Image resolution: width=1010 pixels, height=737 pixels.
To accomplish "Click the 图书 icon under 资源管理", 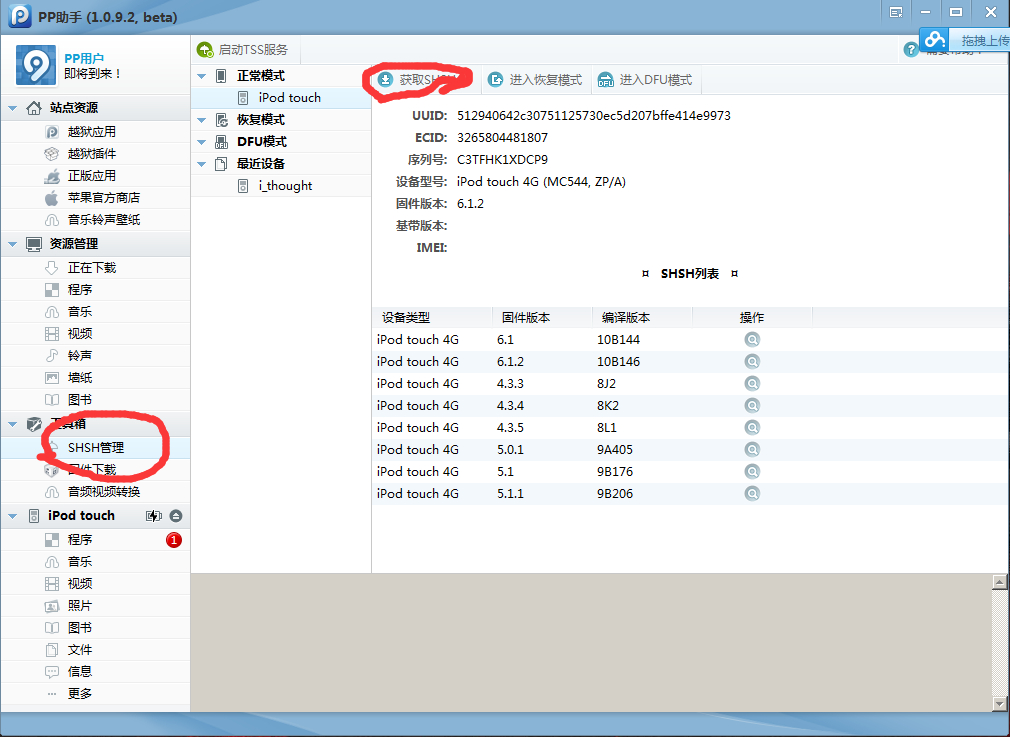I will coord(52,399).
